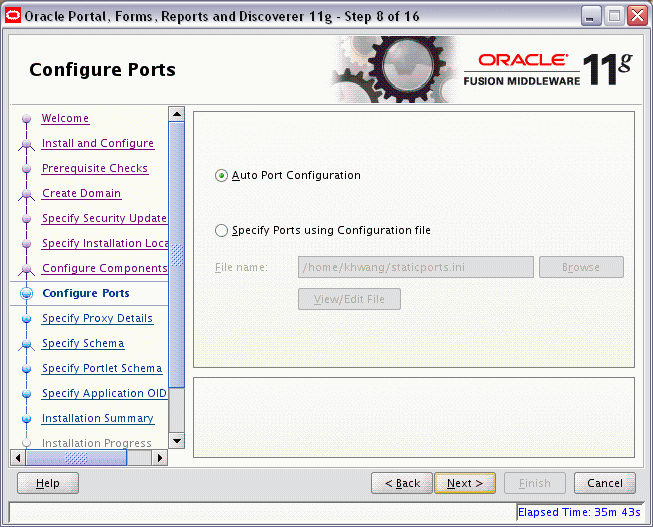The width and height of the screenshot is (653, 527).
Task: Go to Specify Security Updates step
Action: [105, 218]
